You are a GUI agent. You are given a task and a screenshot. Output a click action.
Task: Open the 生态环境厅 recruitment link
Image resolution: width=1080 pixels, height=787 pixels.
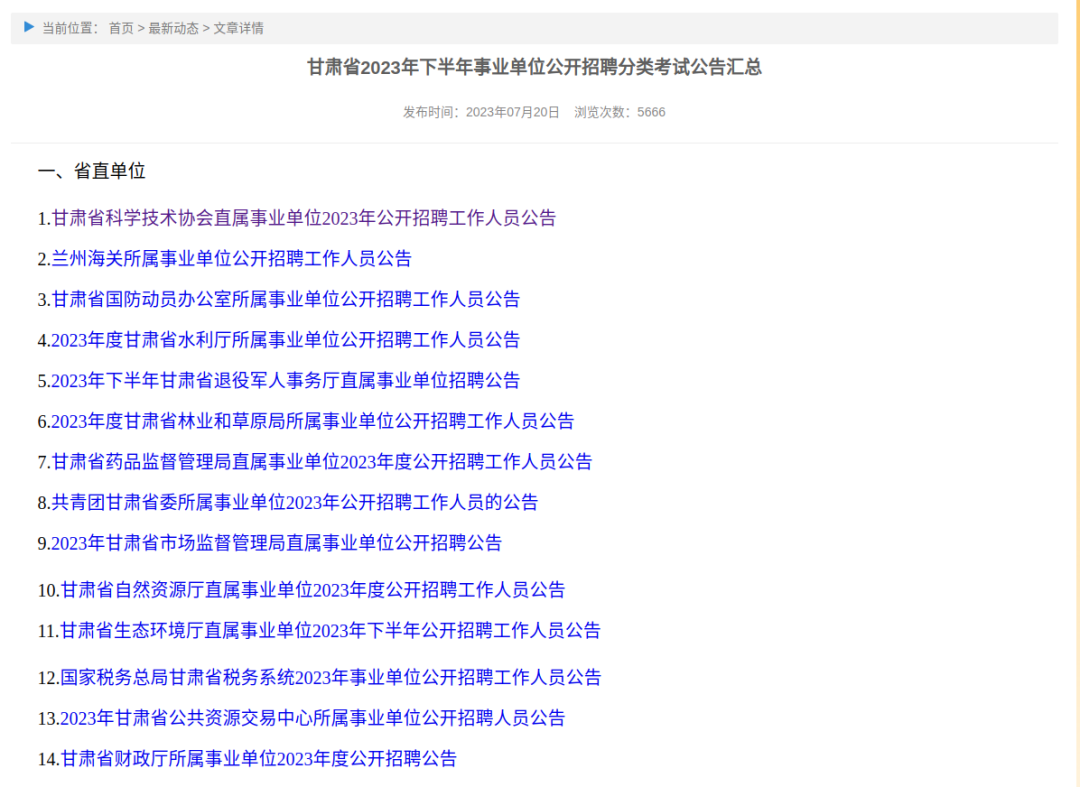[x=325, y=631]
